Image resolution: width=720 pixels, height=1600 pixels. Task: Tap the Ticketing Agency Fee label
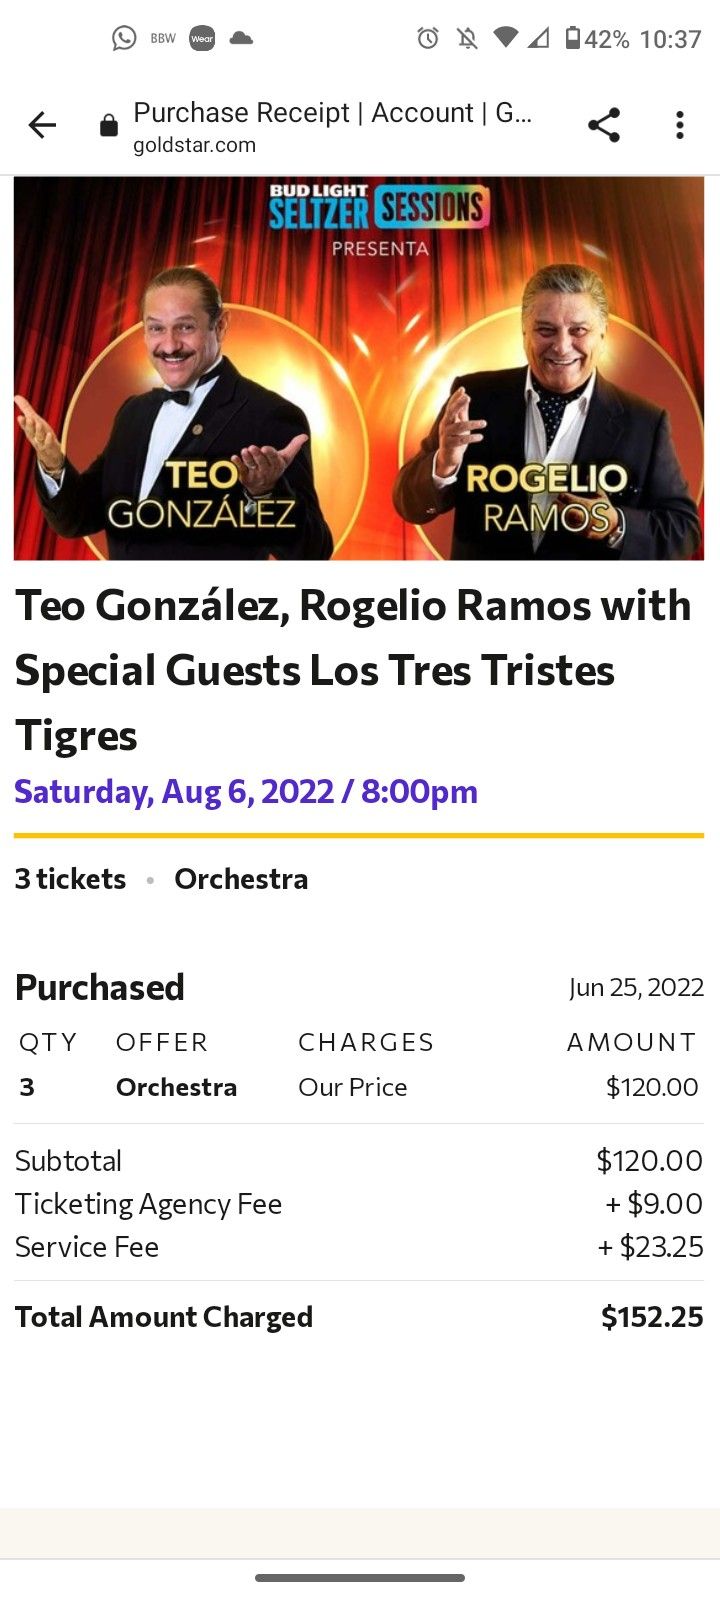pyautogui.click(x=149, y=1204)
